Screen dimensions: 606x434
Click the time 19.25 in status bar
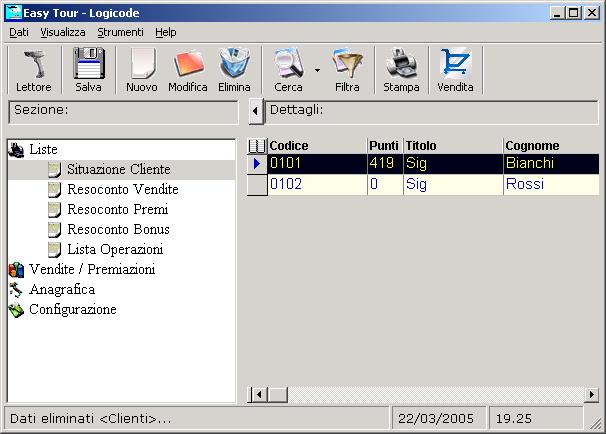coord(535,419)
